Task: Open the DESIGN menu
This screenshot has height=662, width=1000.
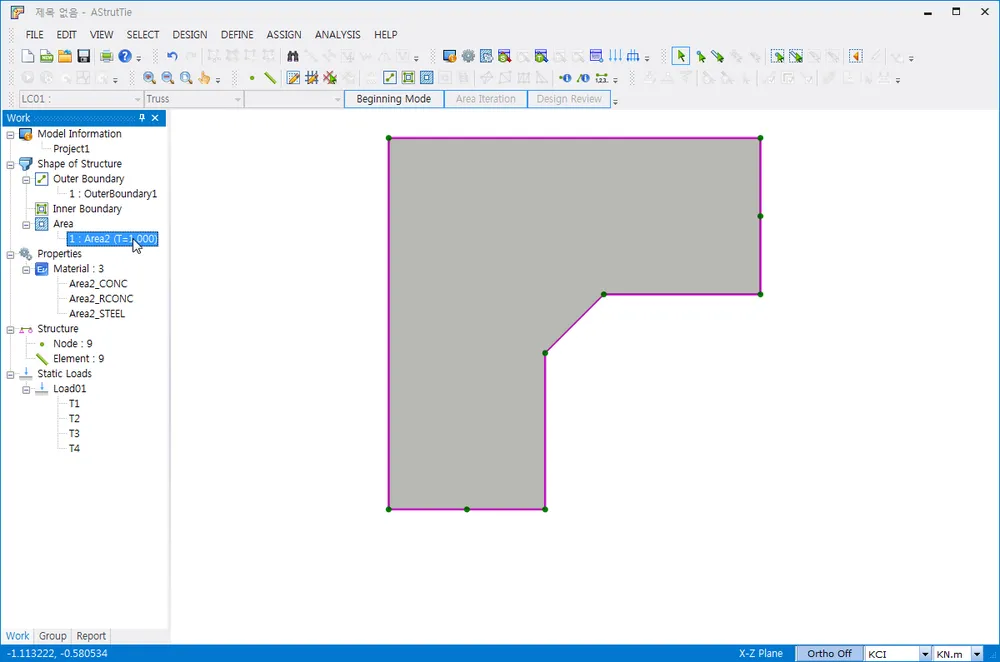Action: pos(190,34)
